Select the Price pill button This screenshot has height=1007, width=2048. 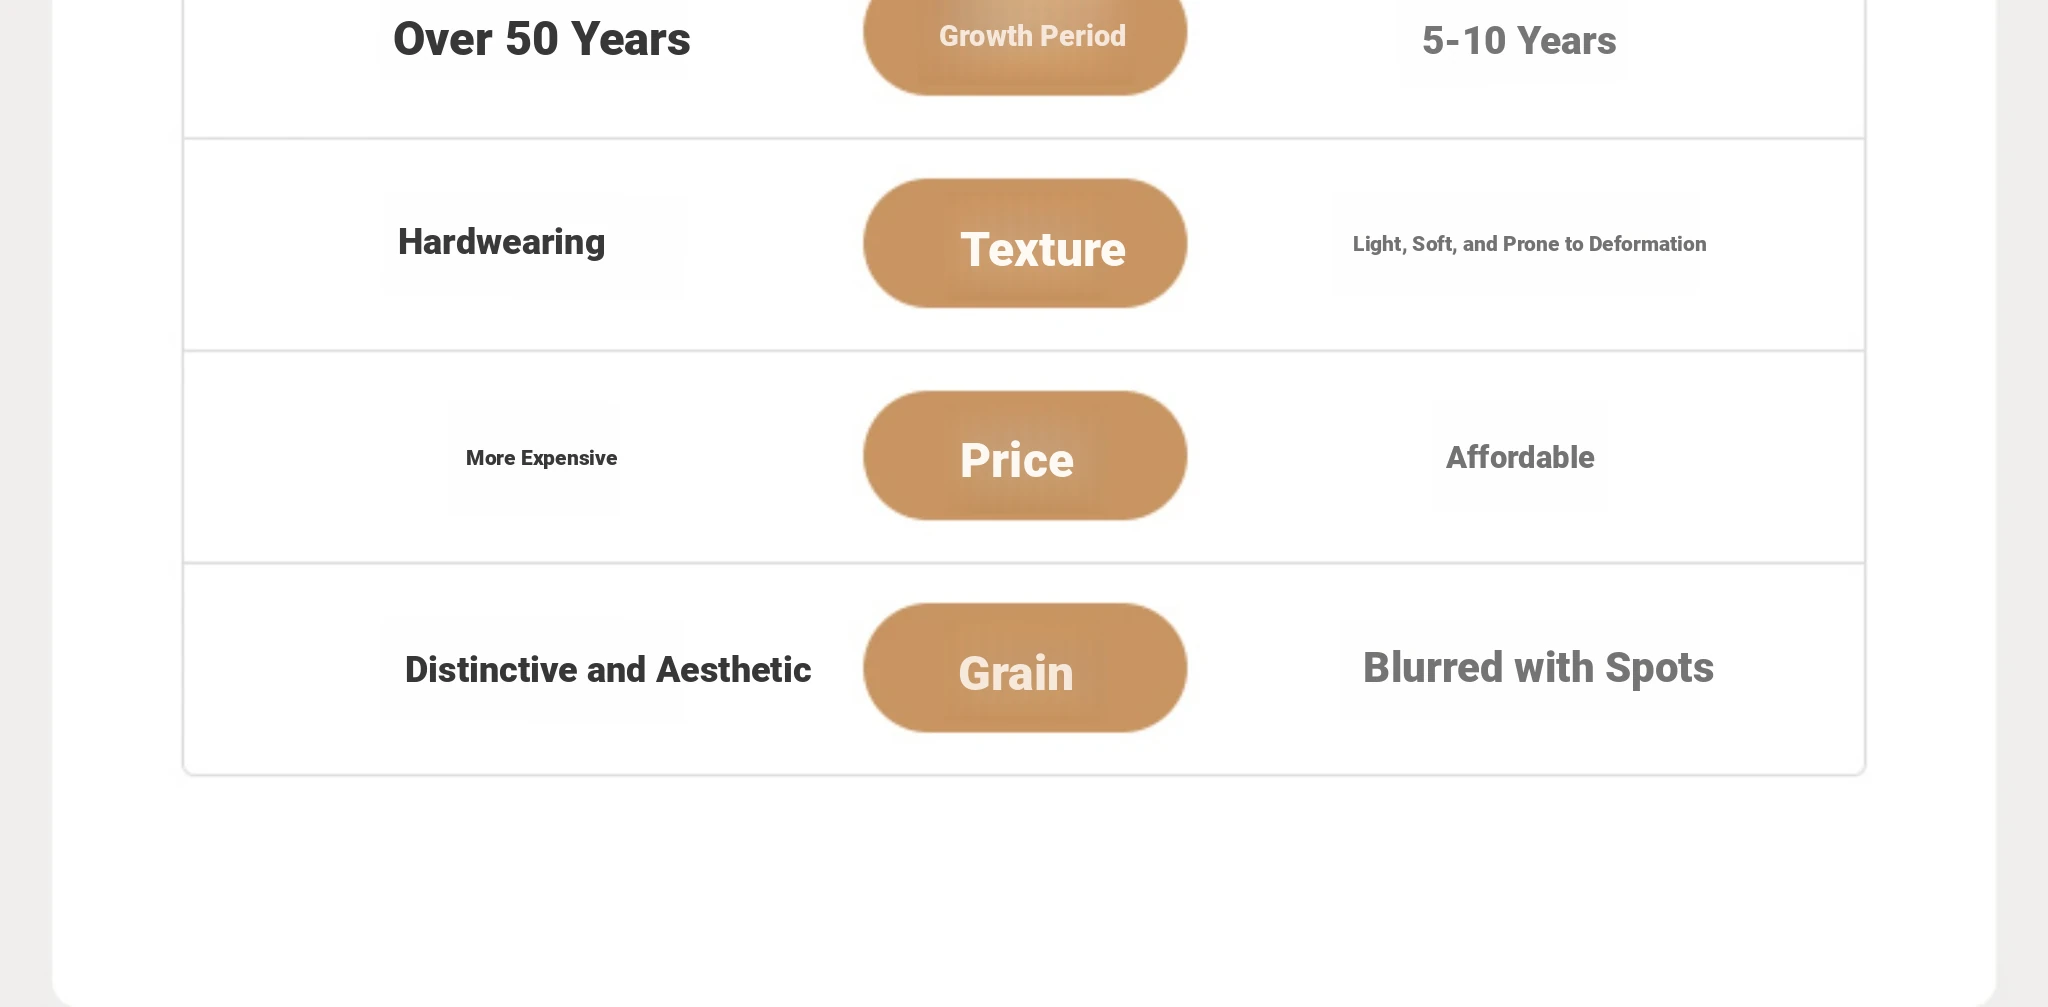pyautogui.click(x=1026, y=457)
